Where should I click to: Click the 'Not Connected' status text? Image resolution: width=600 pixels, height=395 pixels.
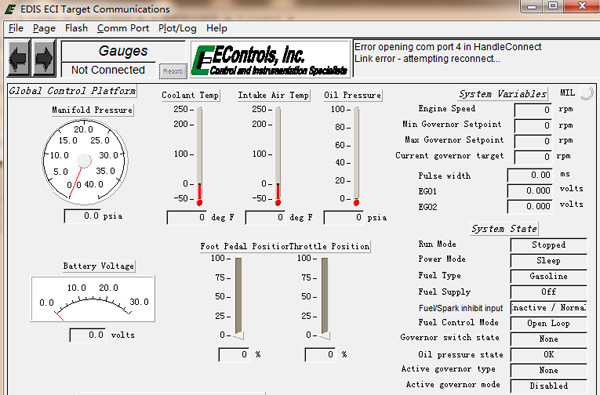click(108, 70)
